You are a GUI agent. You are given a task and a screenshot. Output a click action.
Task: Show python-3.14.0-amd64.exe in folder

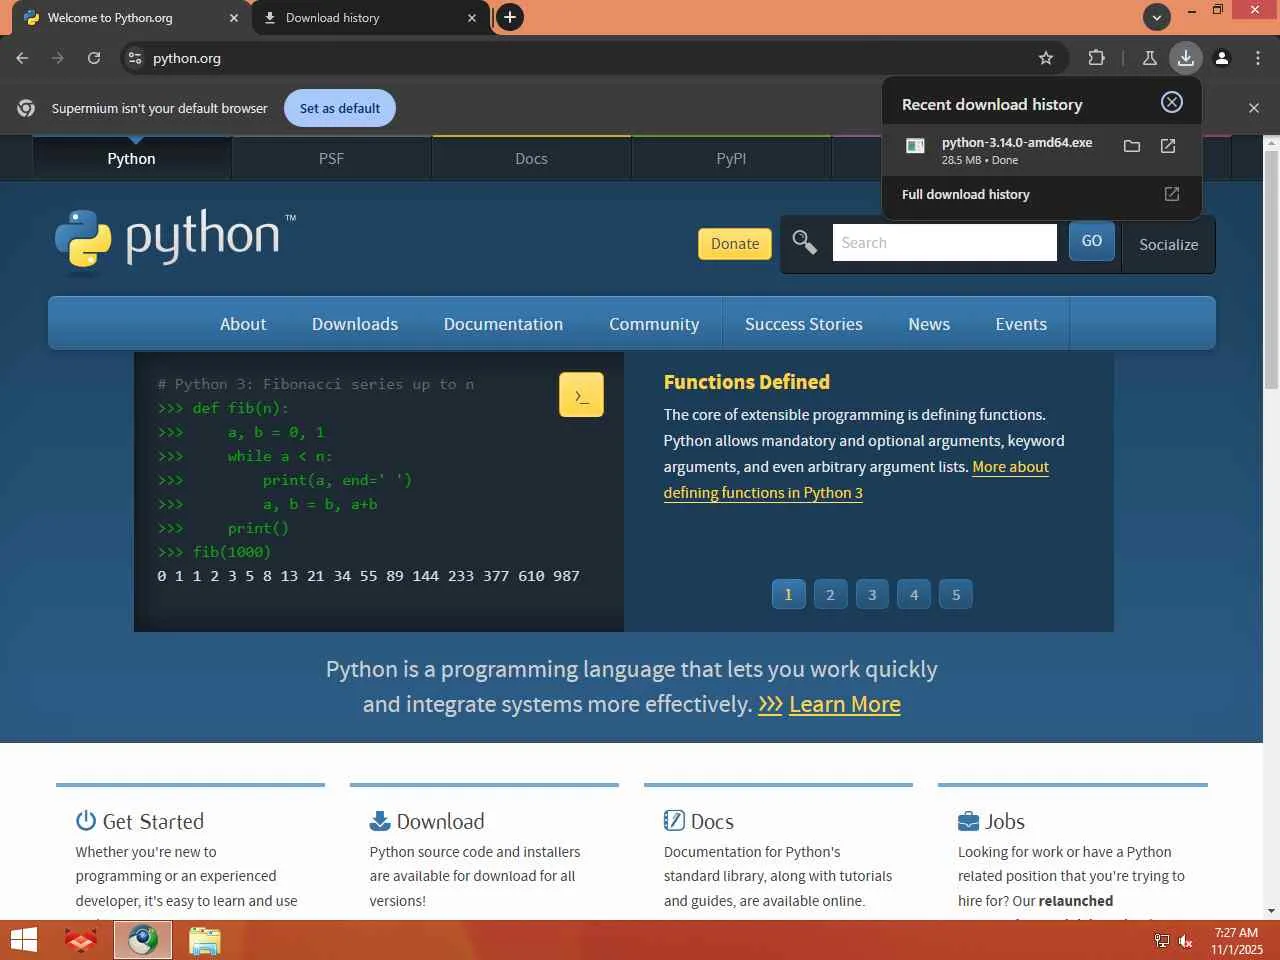pos(1132,146)
